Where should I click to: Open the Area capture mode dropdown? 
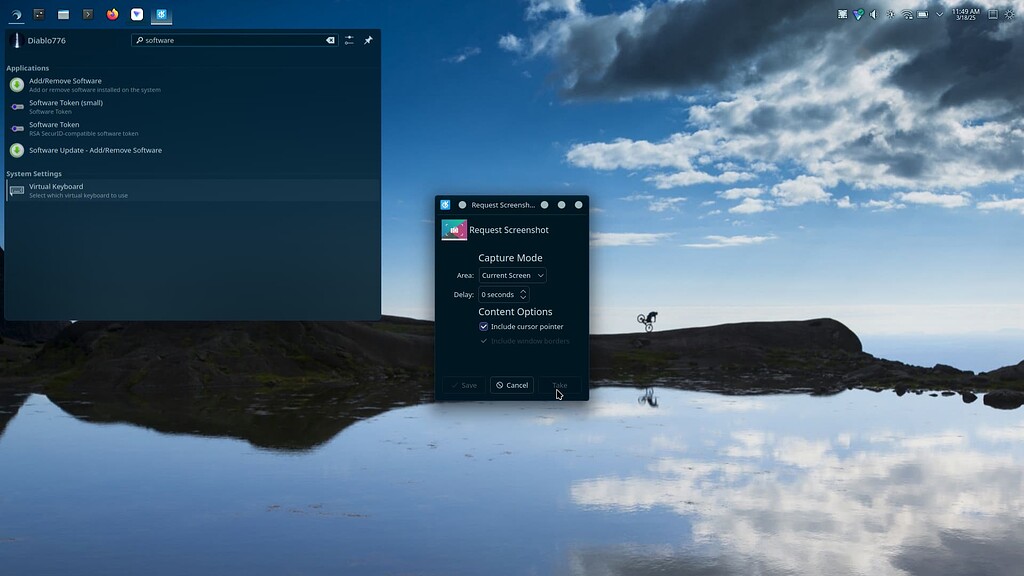(512, 275)
